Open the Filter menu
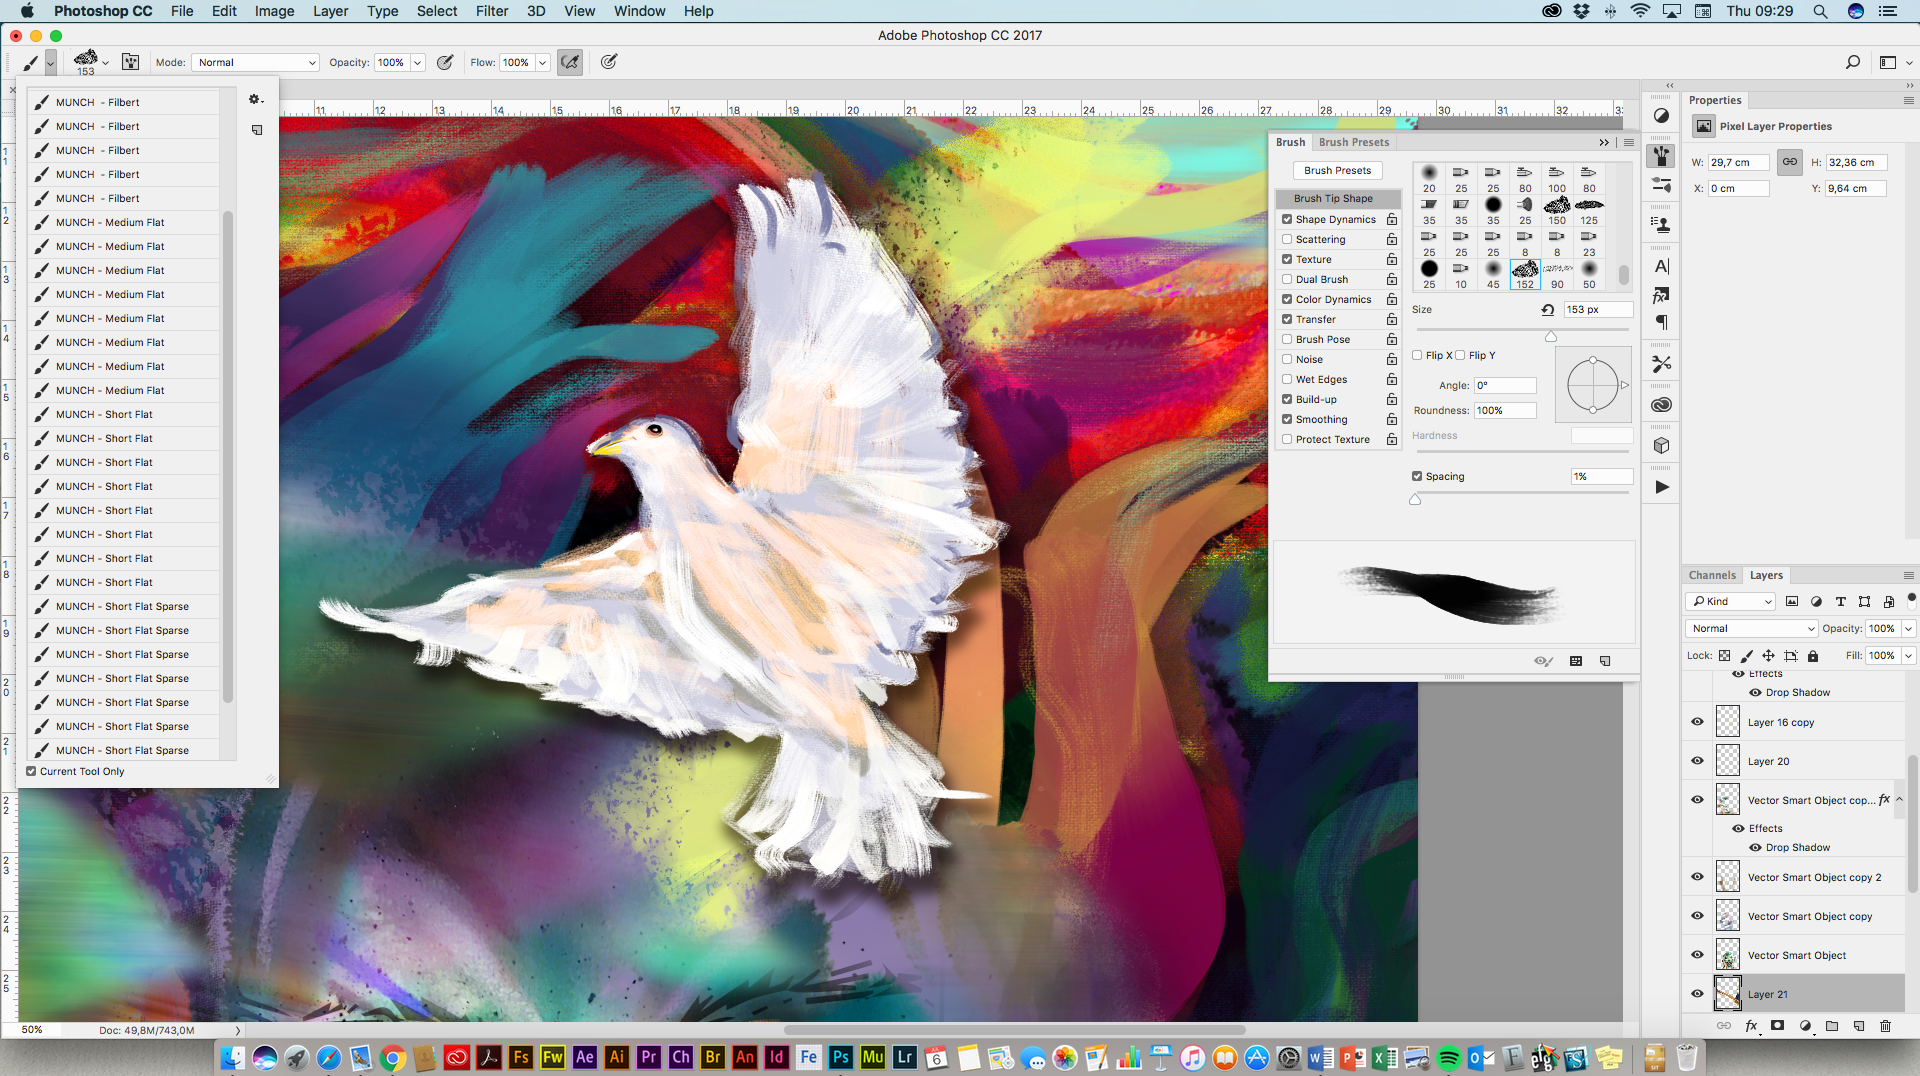 pos(492,11)
